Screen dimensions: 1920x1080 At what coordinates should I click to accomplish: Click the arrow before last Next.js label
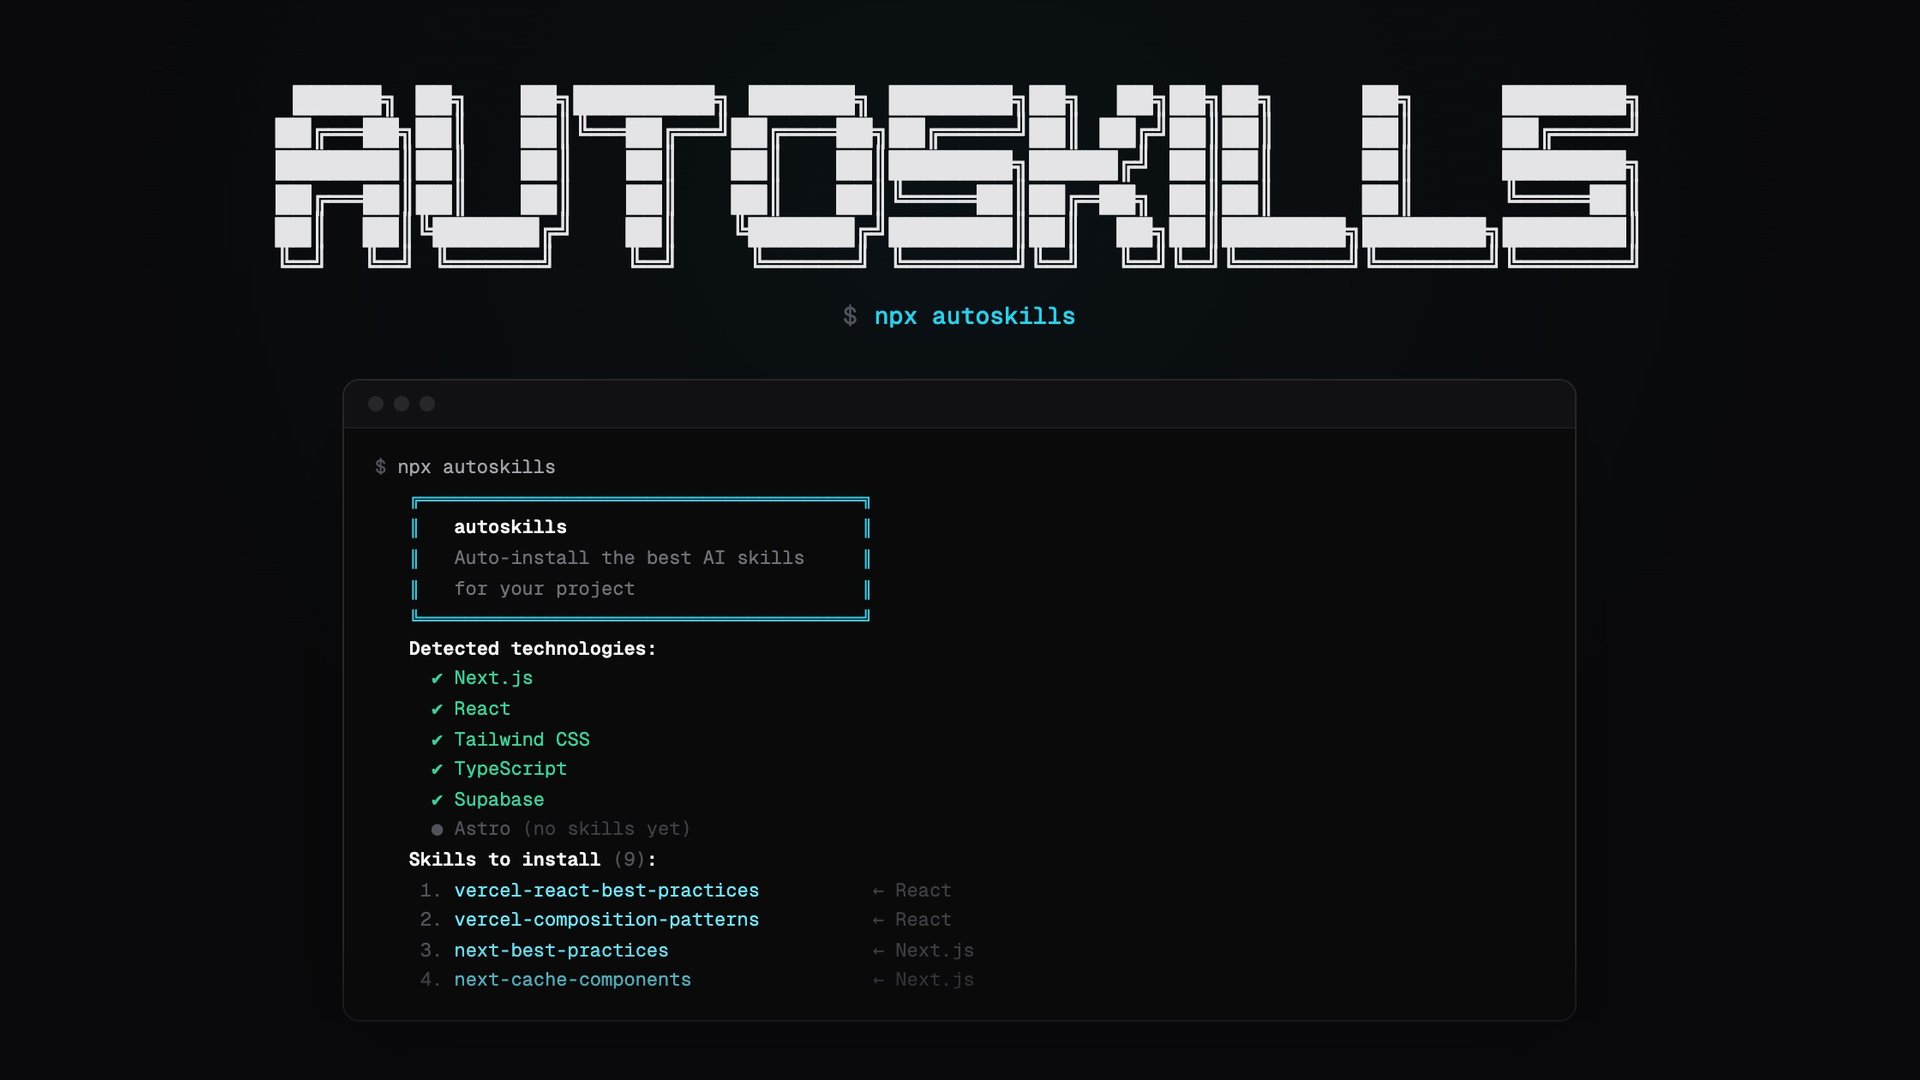pos(878,981)
